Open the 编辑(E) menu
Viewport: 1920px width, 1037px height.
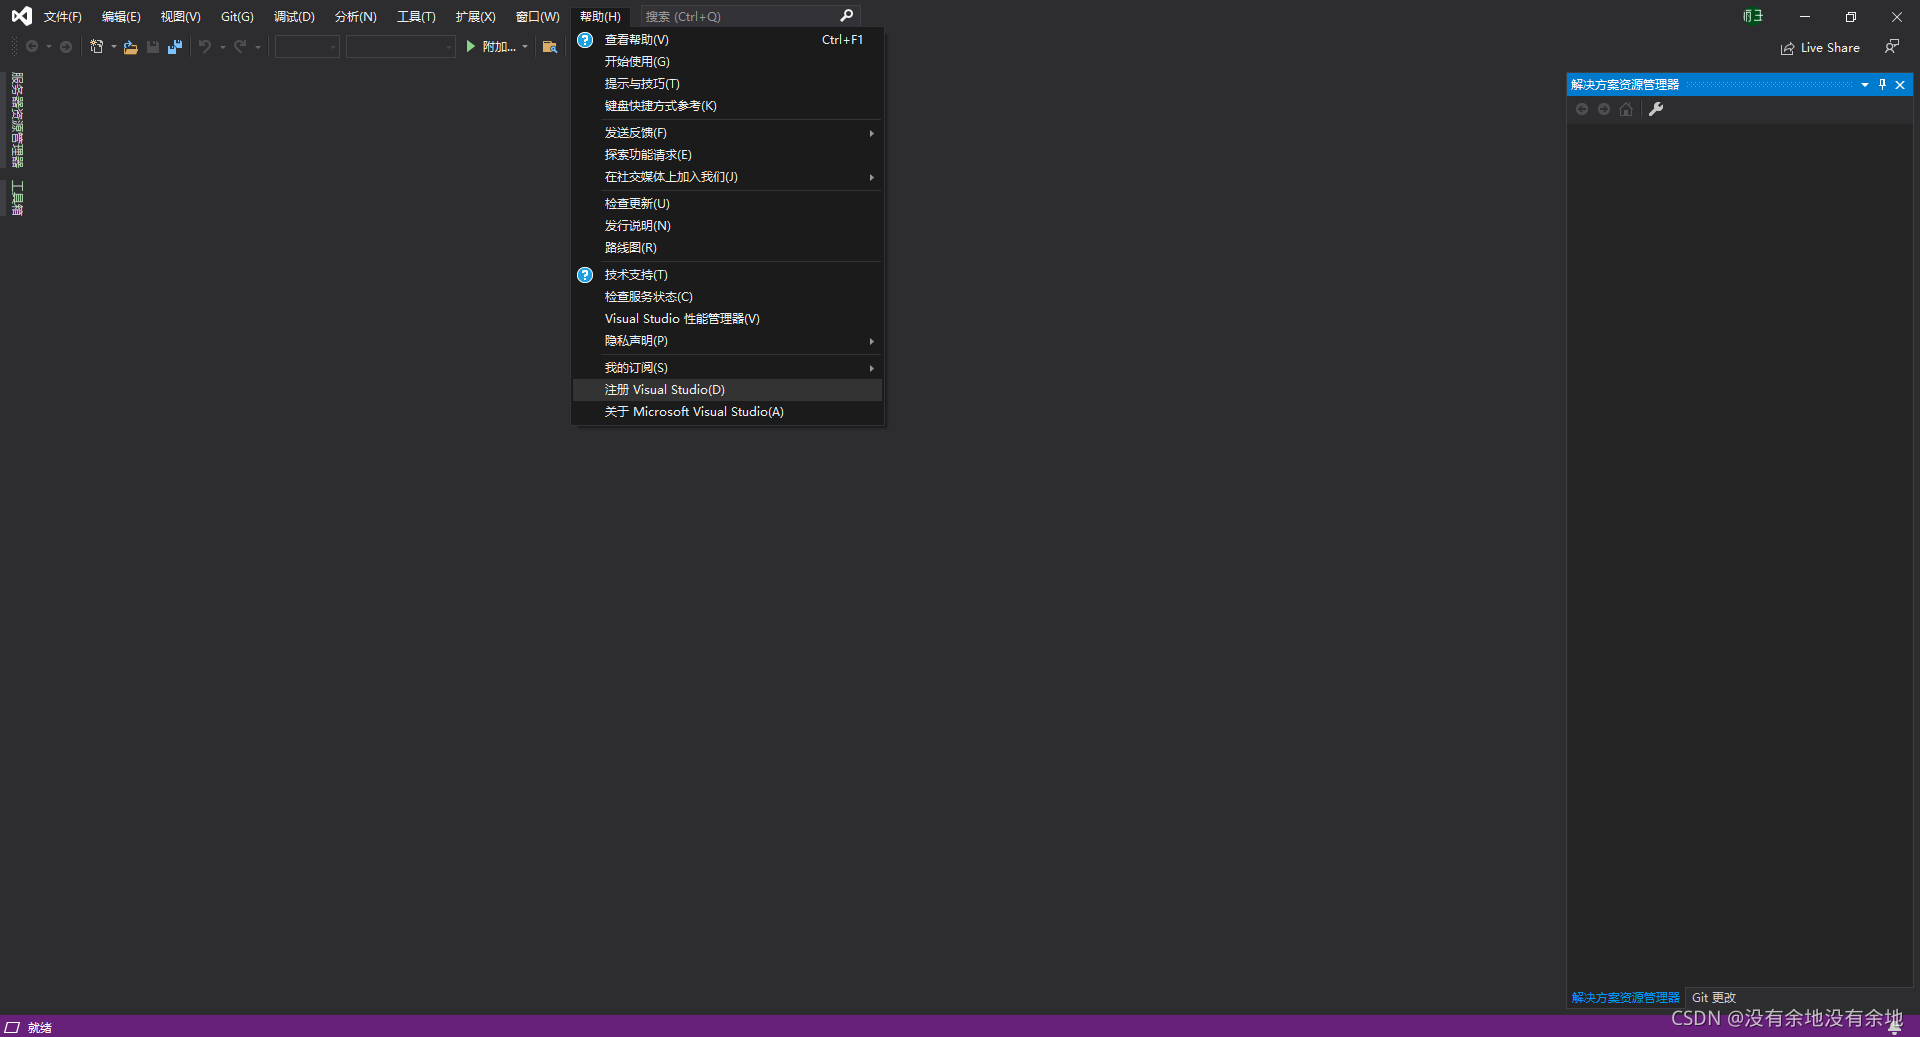click(x=121, y=17)
